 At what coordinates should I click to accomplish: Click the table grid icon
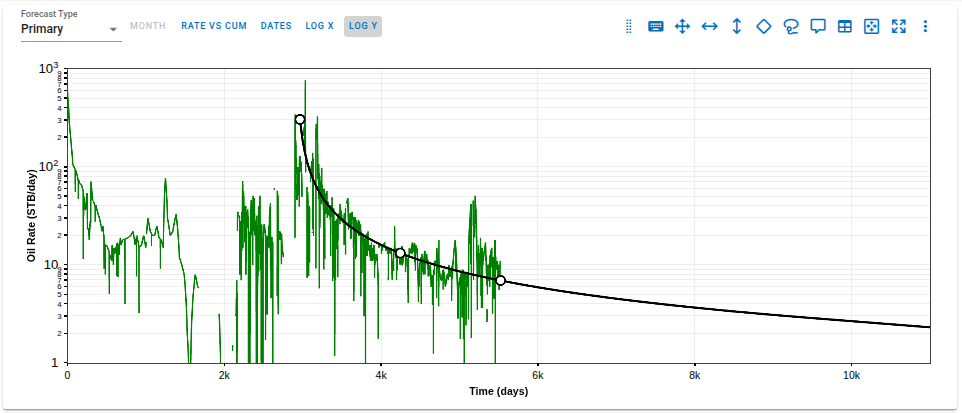pyautogui.click(x=845, y=27)
